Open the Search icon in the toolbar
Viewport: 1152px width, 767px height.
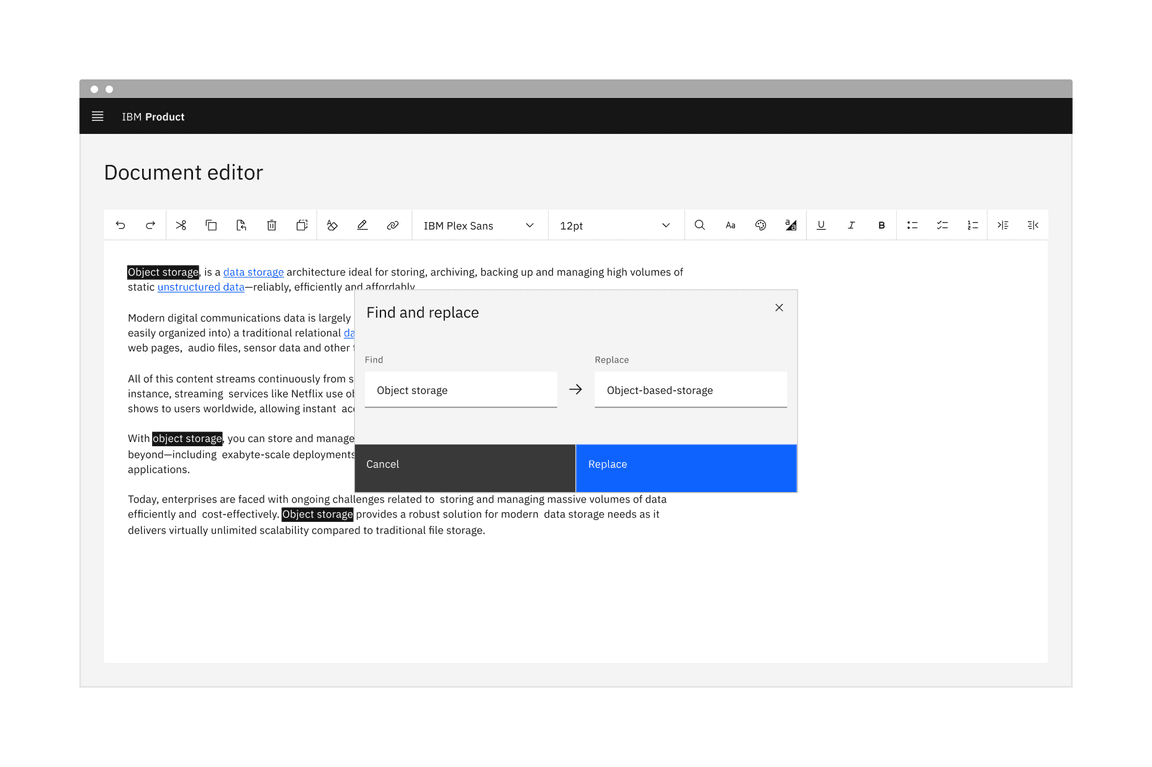[x=699, y=225]
